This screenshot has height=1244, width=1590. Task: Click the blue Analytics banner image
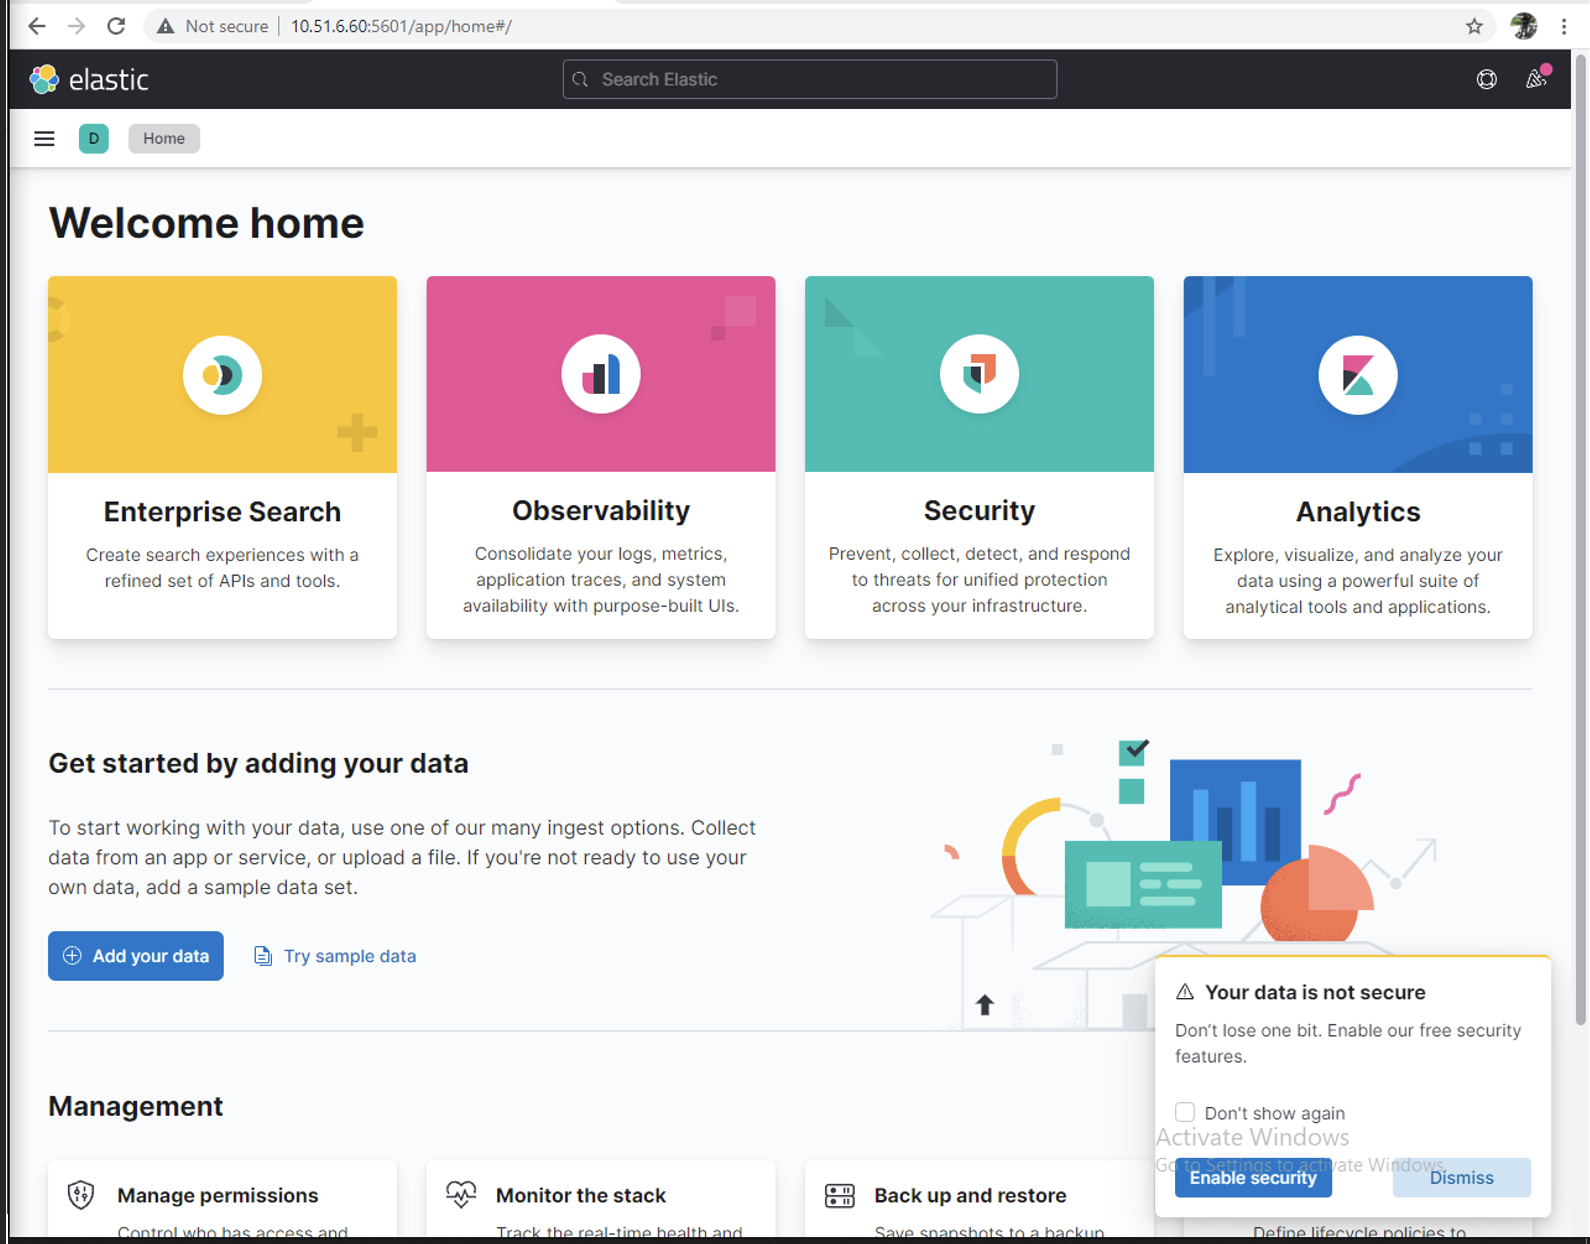point(1358,374)
